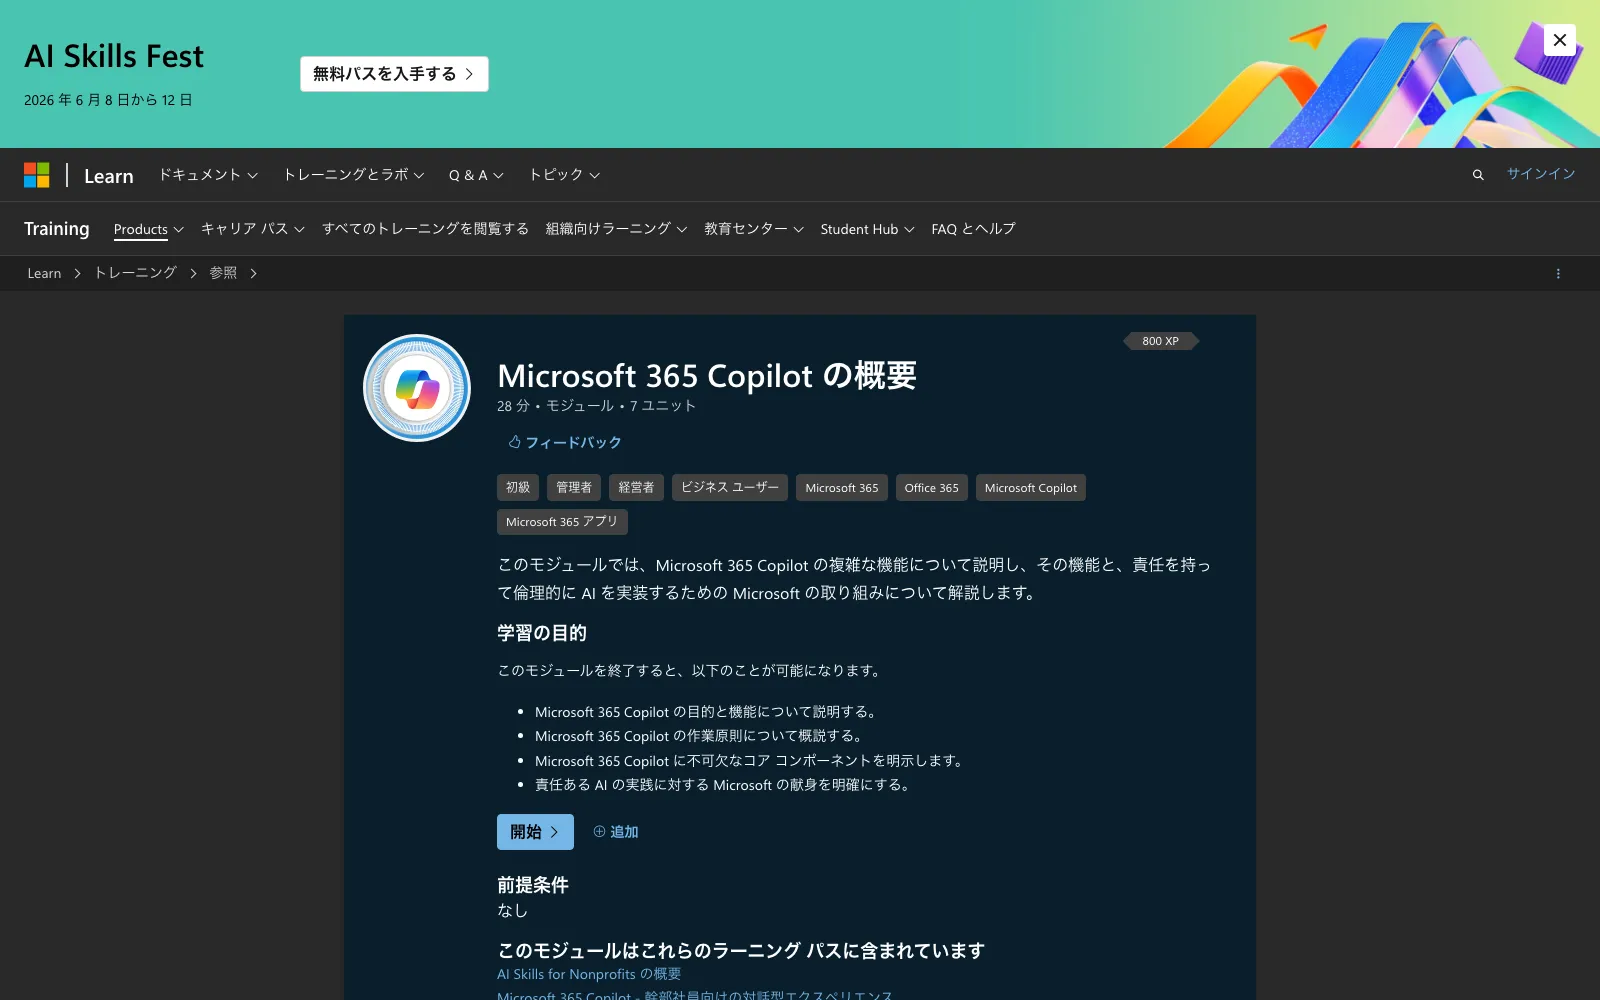Image resolution: width=1600 pixels, height=1000 pixels.
Task: Open the Learn home link
Action: (108, 176)
